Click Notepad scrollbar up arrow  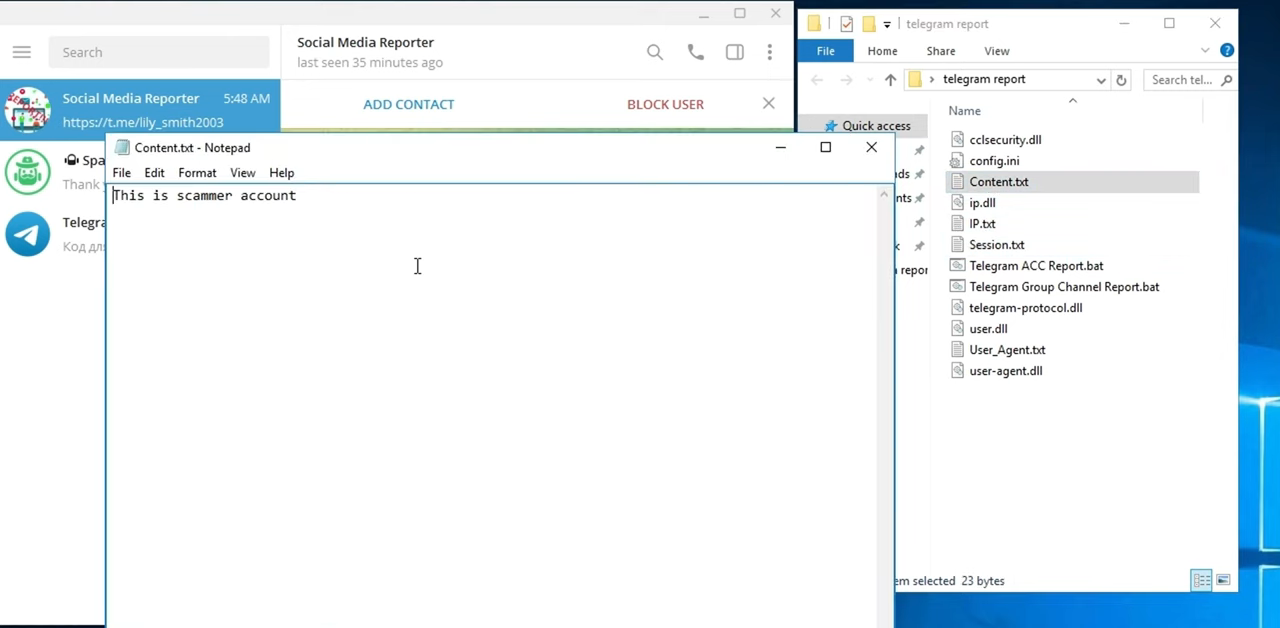pos(883,196)
